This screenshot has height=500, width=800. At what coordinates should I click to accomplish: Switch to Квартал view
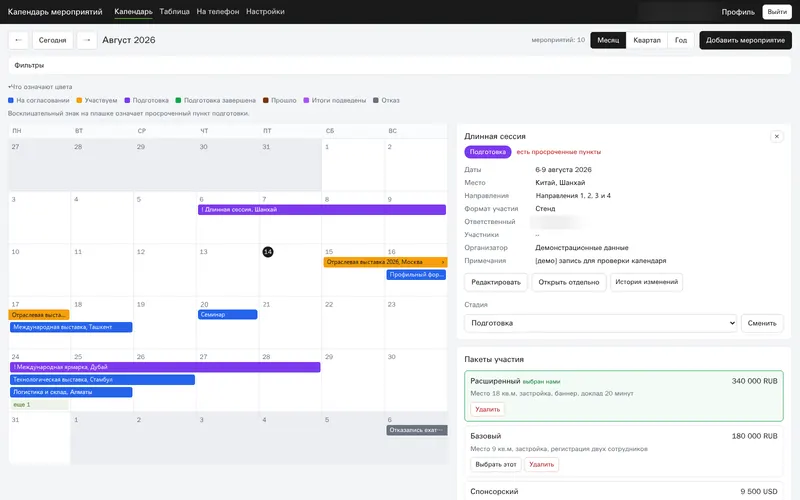[647, 40]
